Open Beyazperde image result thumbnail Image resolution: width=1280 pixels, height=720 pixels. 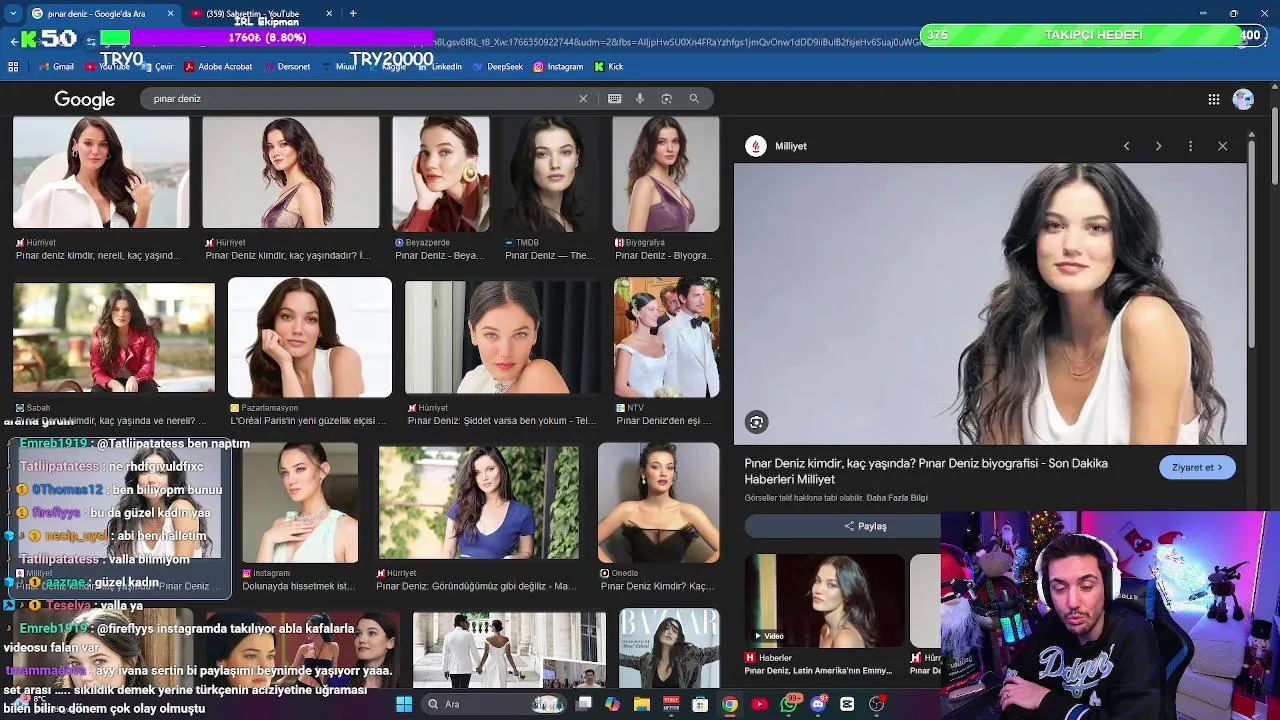click(x=441, y=174)
